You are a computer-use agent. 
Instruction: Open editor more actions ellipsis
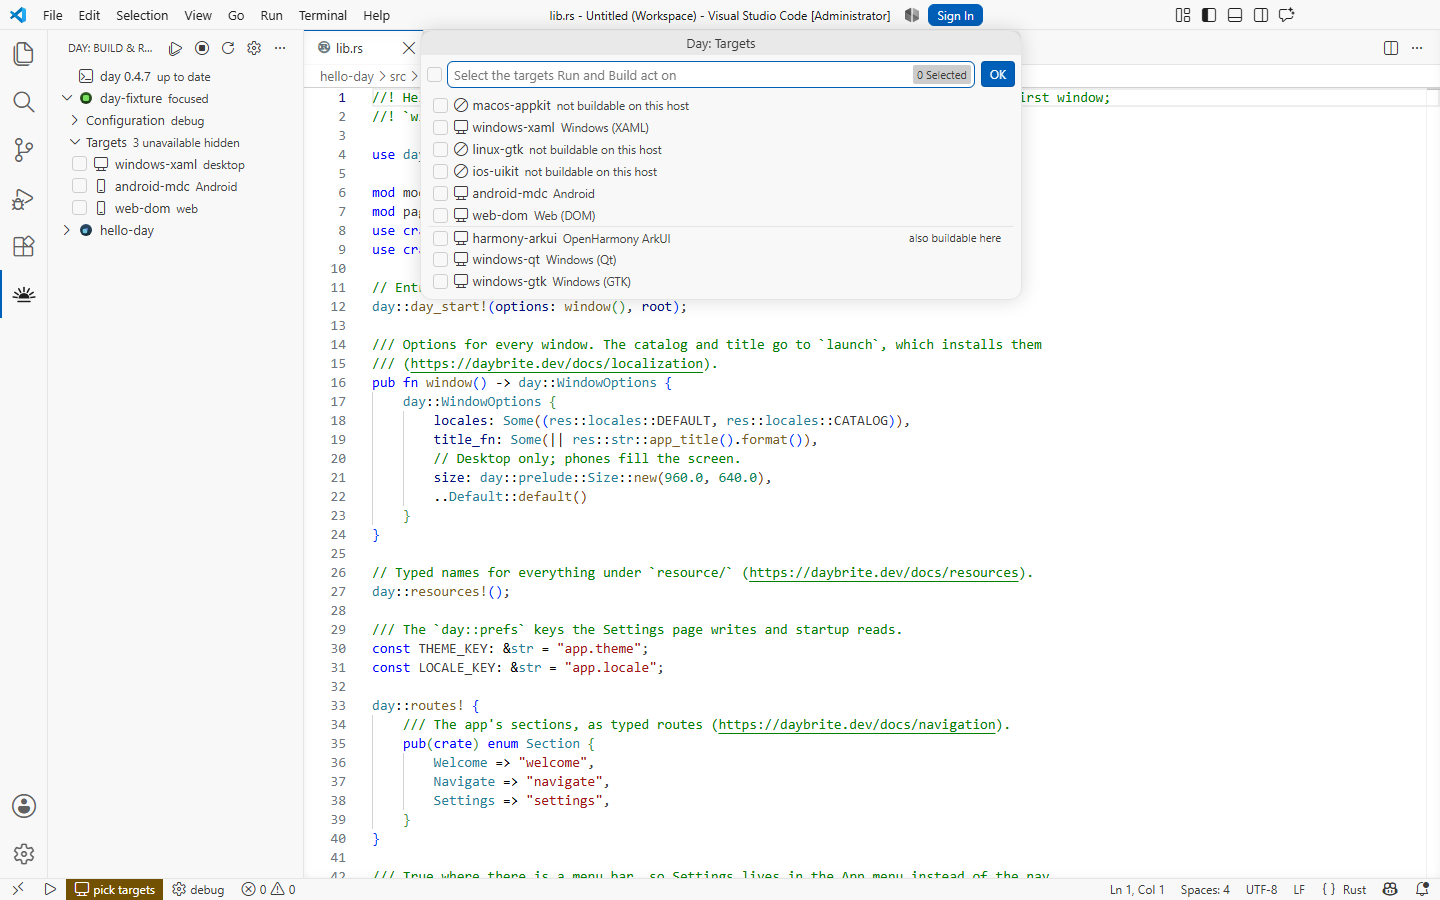1417,48
